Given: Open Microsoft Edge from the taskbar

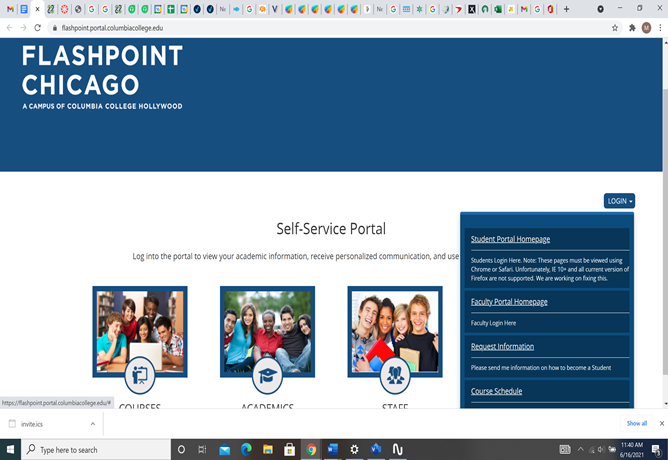Looking at the screenshot, I should (x=246, y=450).
